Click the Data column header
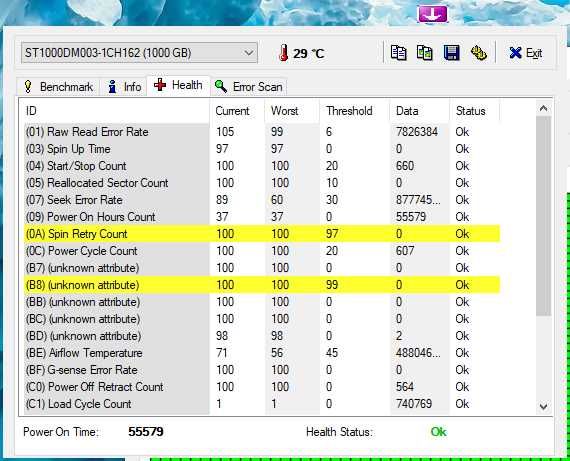 coord(420,111)
